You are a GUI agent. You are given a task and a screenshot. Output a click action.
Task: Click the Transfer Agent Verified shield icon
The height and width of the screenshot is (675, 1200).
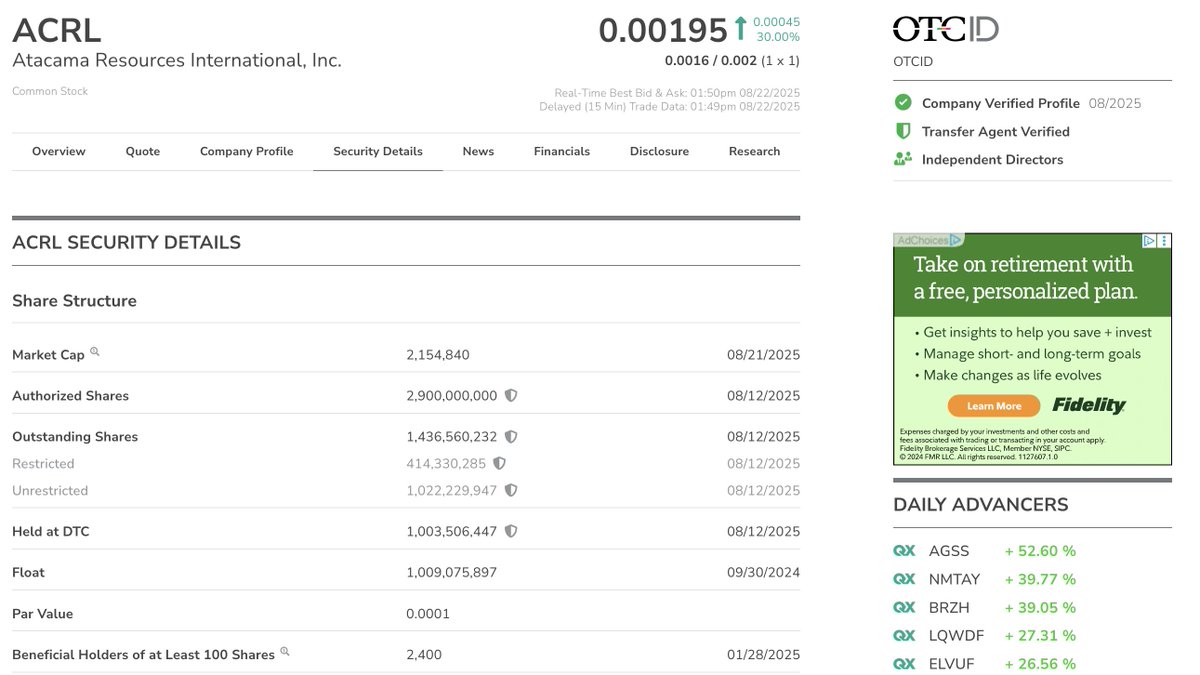click(x=903, y=131)
